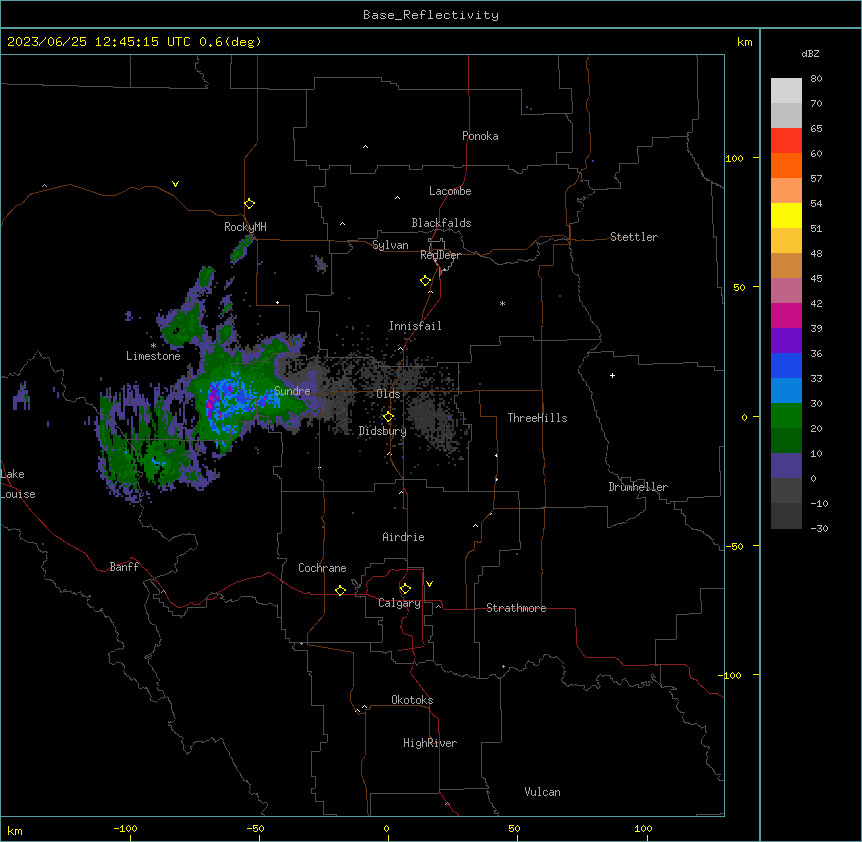The image size is (862, 842).
Task: Click the Vulcan label
Action: click(x=542, y=792)
